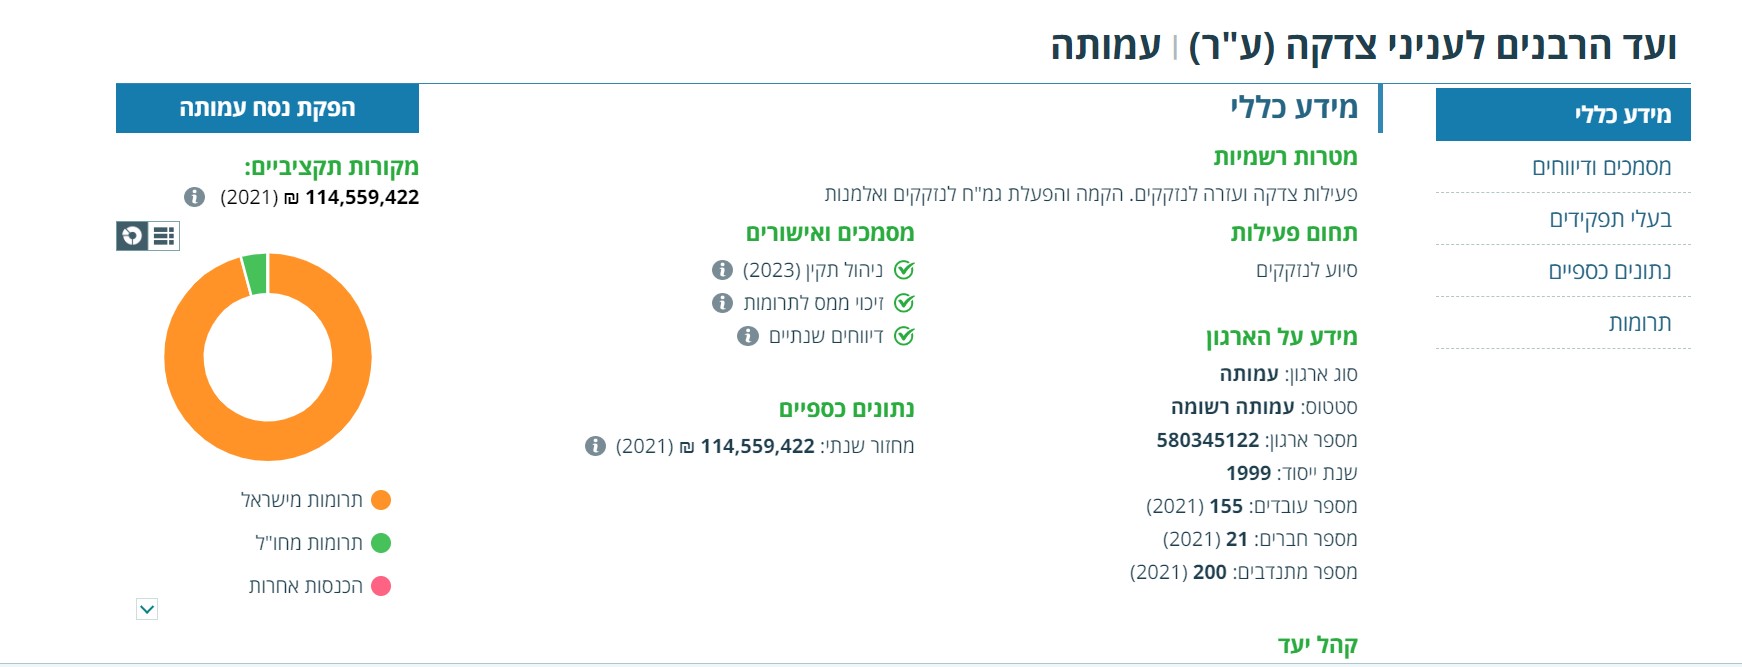Open the תרומות side menu item

click(1639, 323)
